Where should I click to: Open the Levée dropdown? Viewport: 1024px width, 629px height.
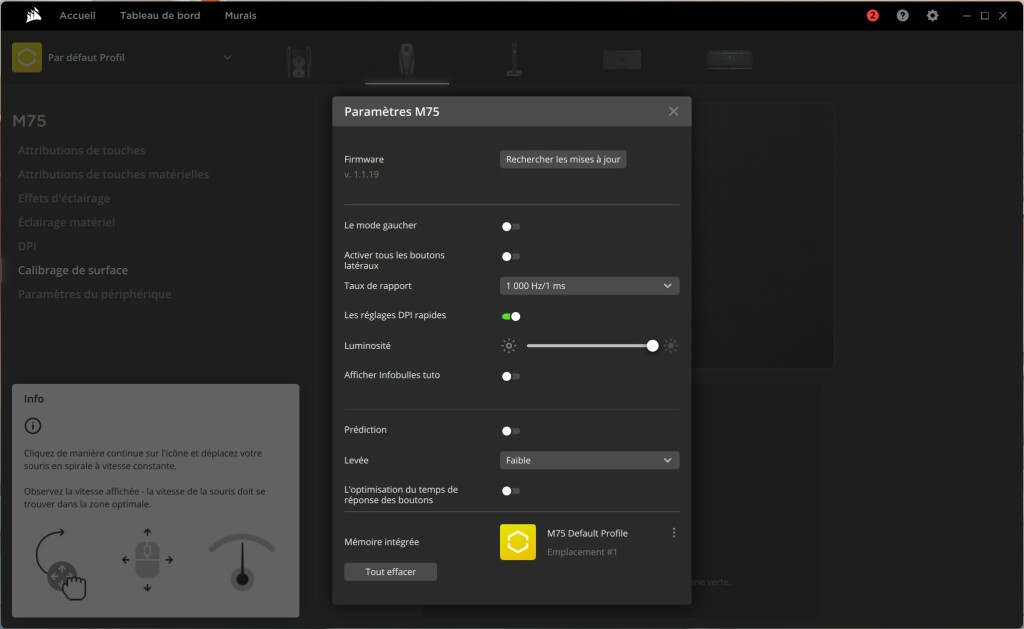point(589,459)
